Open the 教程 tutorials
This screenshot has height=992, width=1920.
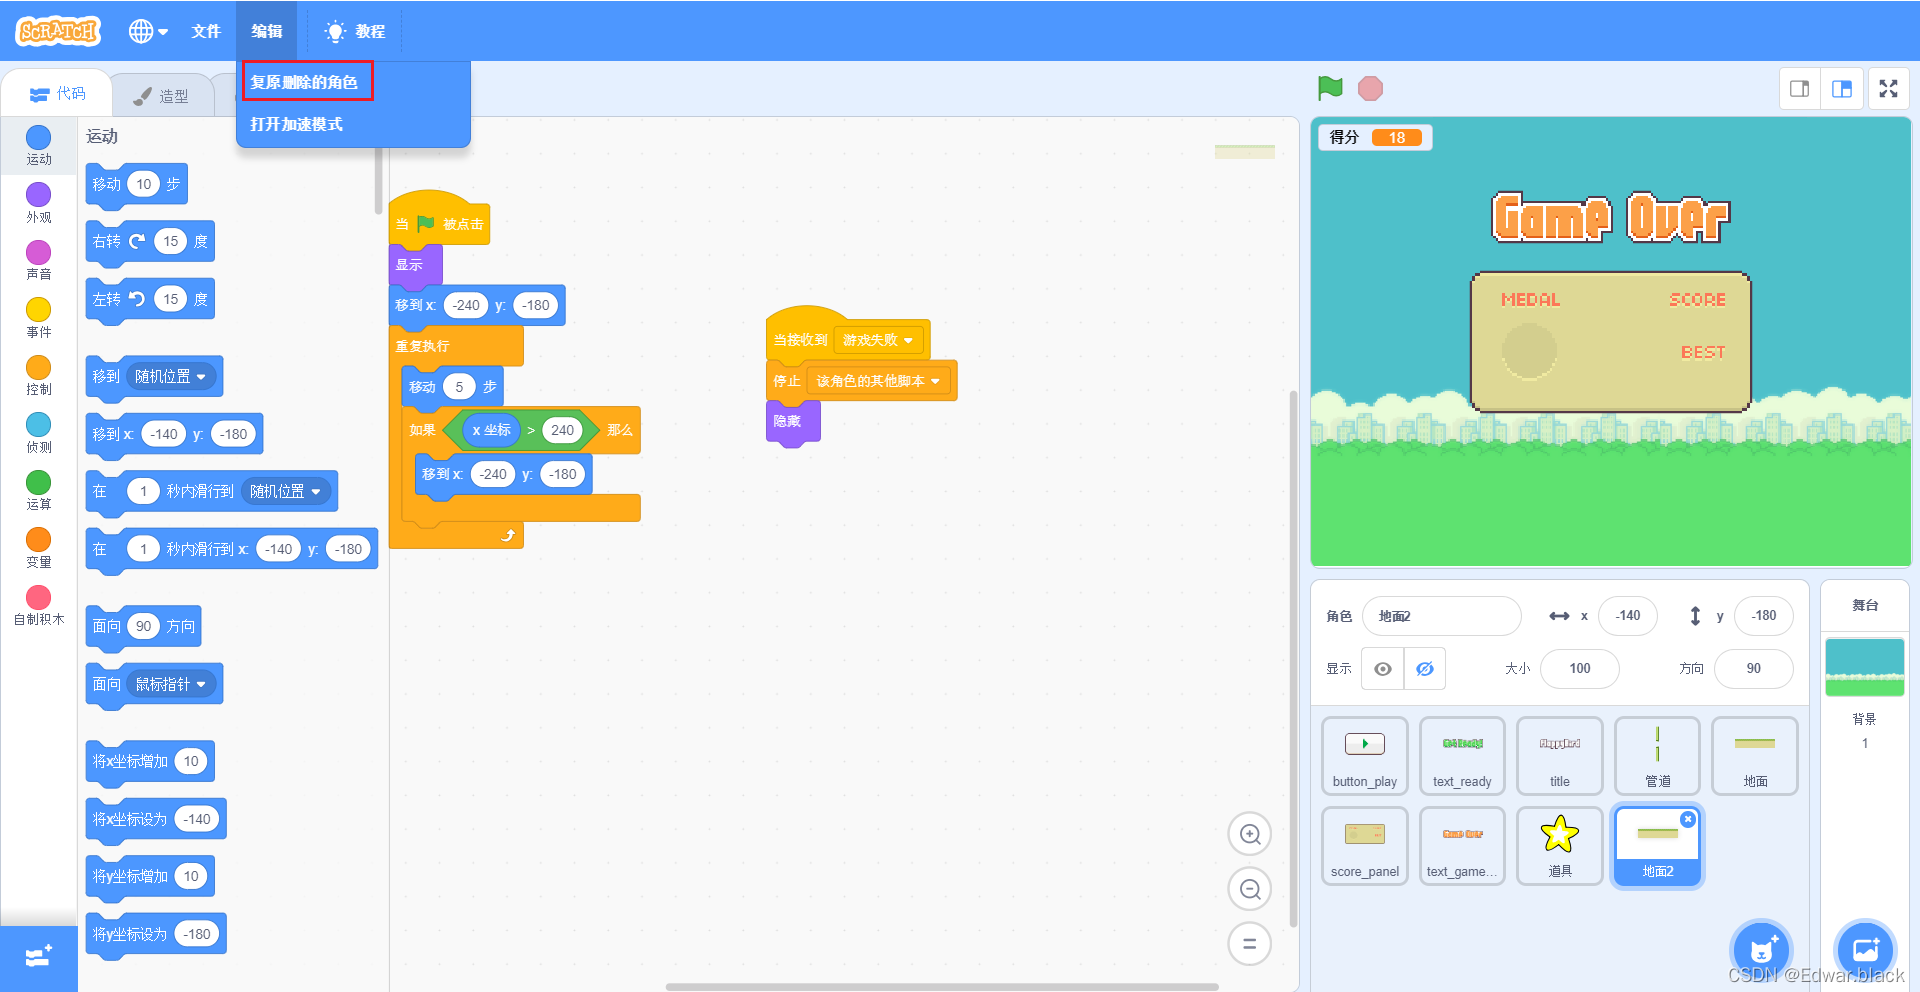(x=355, y=31)
